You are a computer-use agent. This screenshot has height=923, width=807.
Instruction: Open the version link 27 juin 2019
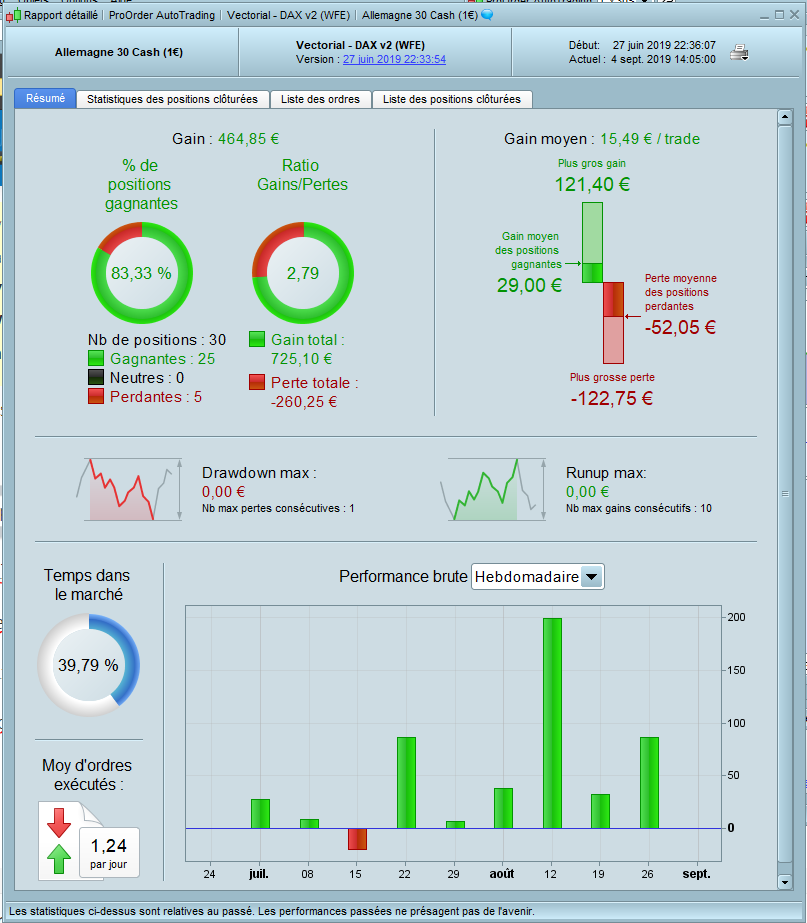click(394, 59)
